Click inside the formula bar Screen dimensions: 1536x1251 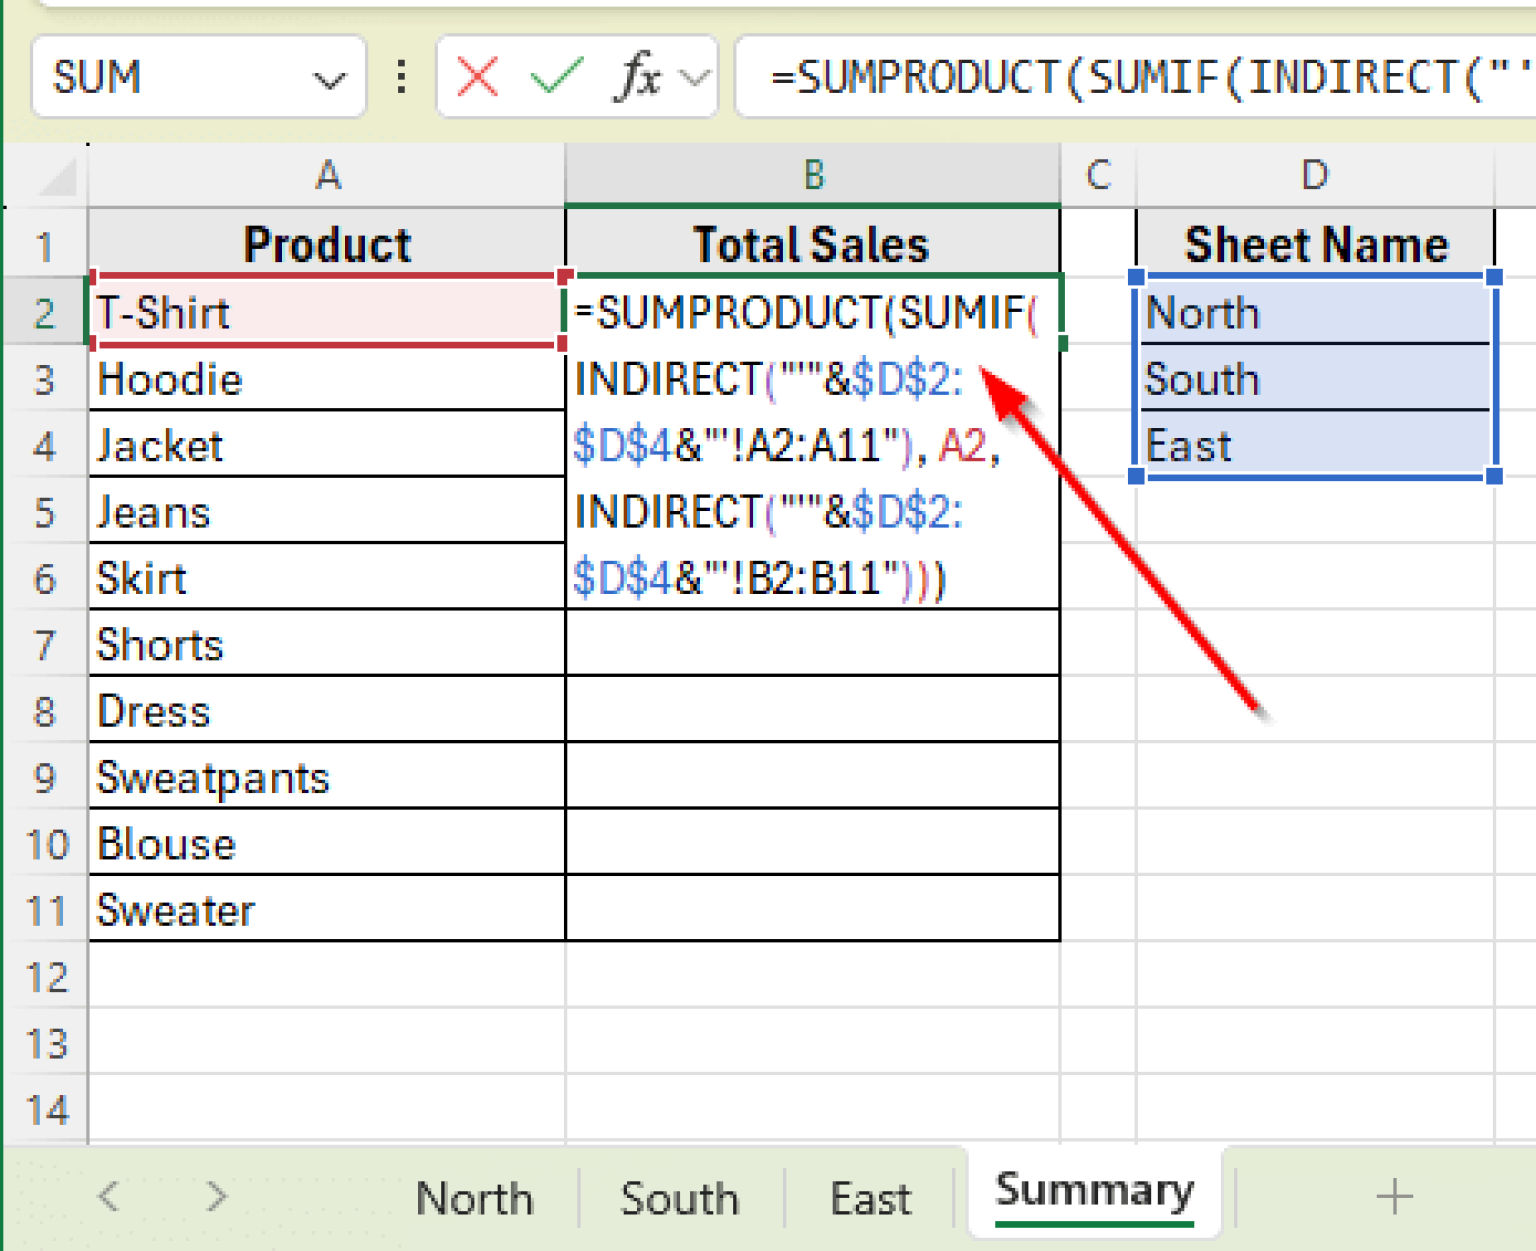tap(1100, 76)
